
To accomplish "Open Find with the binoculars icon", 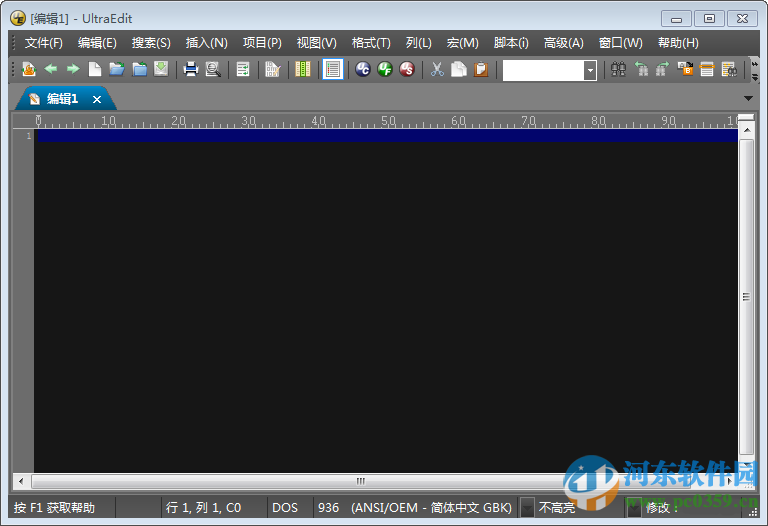I will 619,69.
